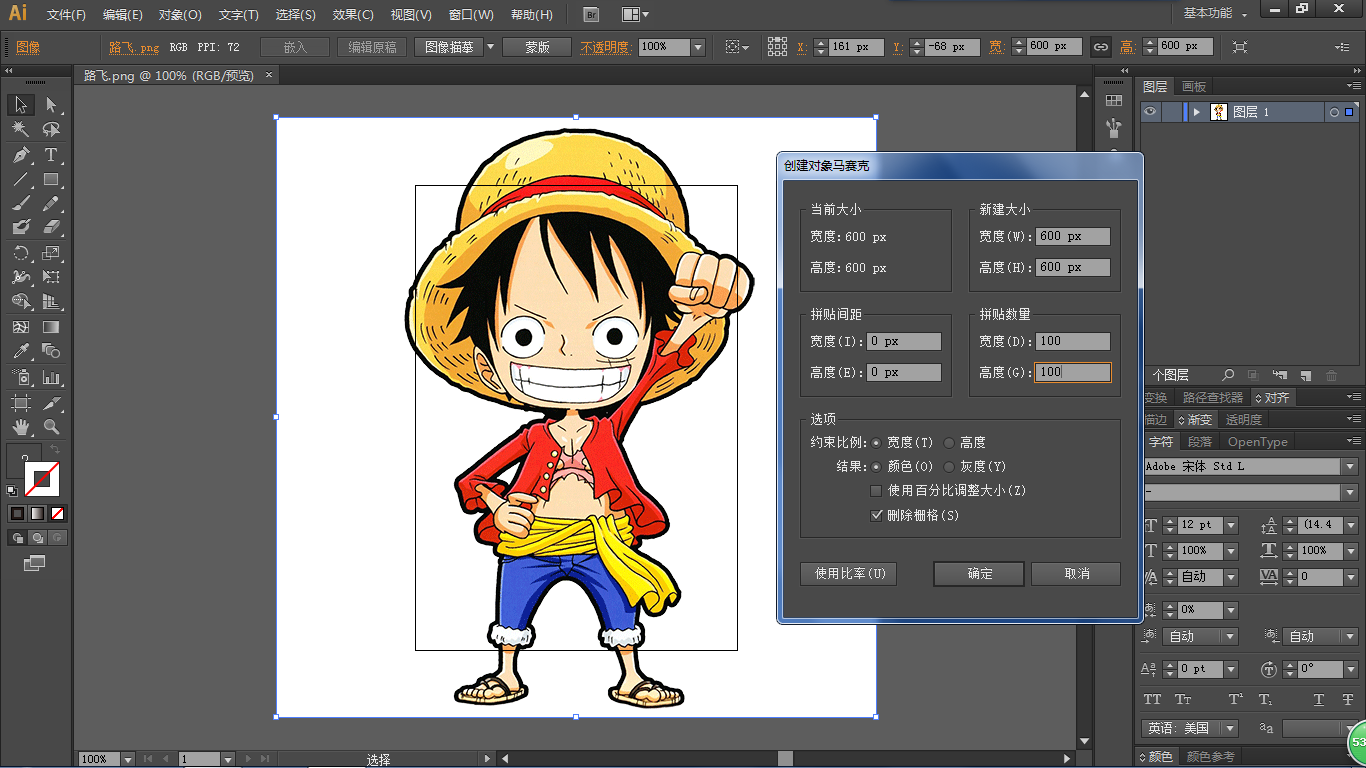The width and height of the screenshot is (1366, 768).
Task: Open the 效果(C) menu
Action: [x=353, y=15]
